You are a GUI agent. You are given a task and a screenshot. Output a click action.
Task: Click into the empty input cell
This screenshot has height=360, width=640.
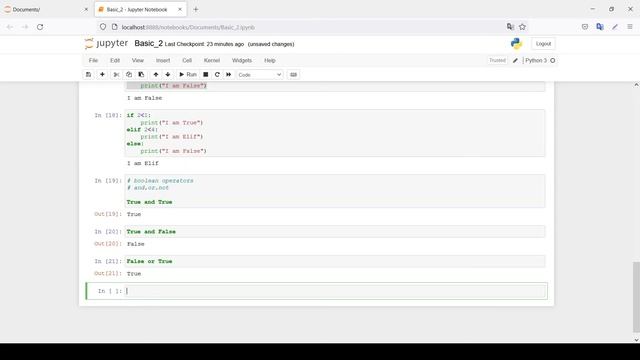pyautogui.click(x=335, y=291)
